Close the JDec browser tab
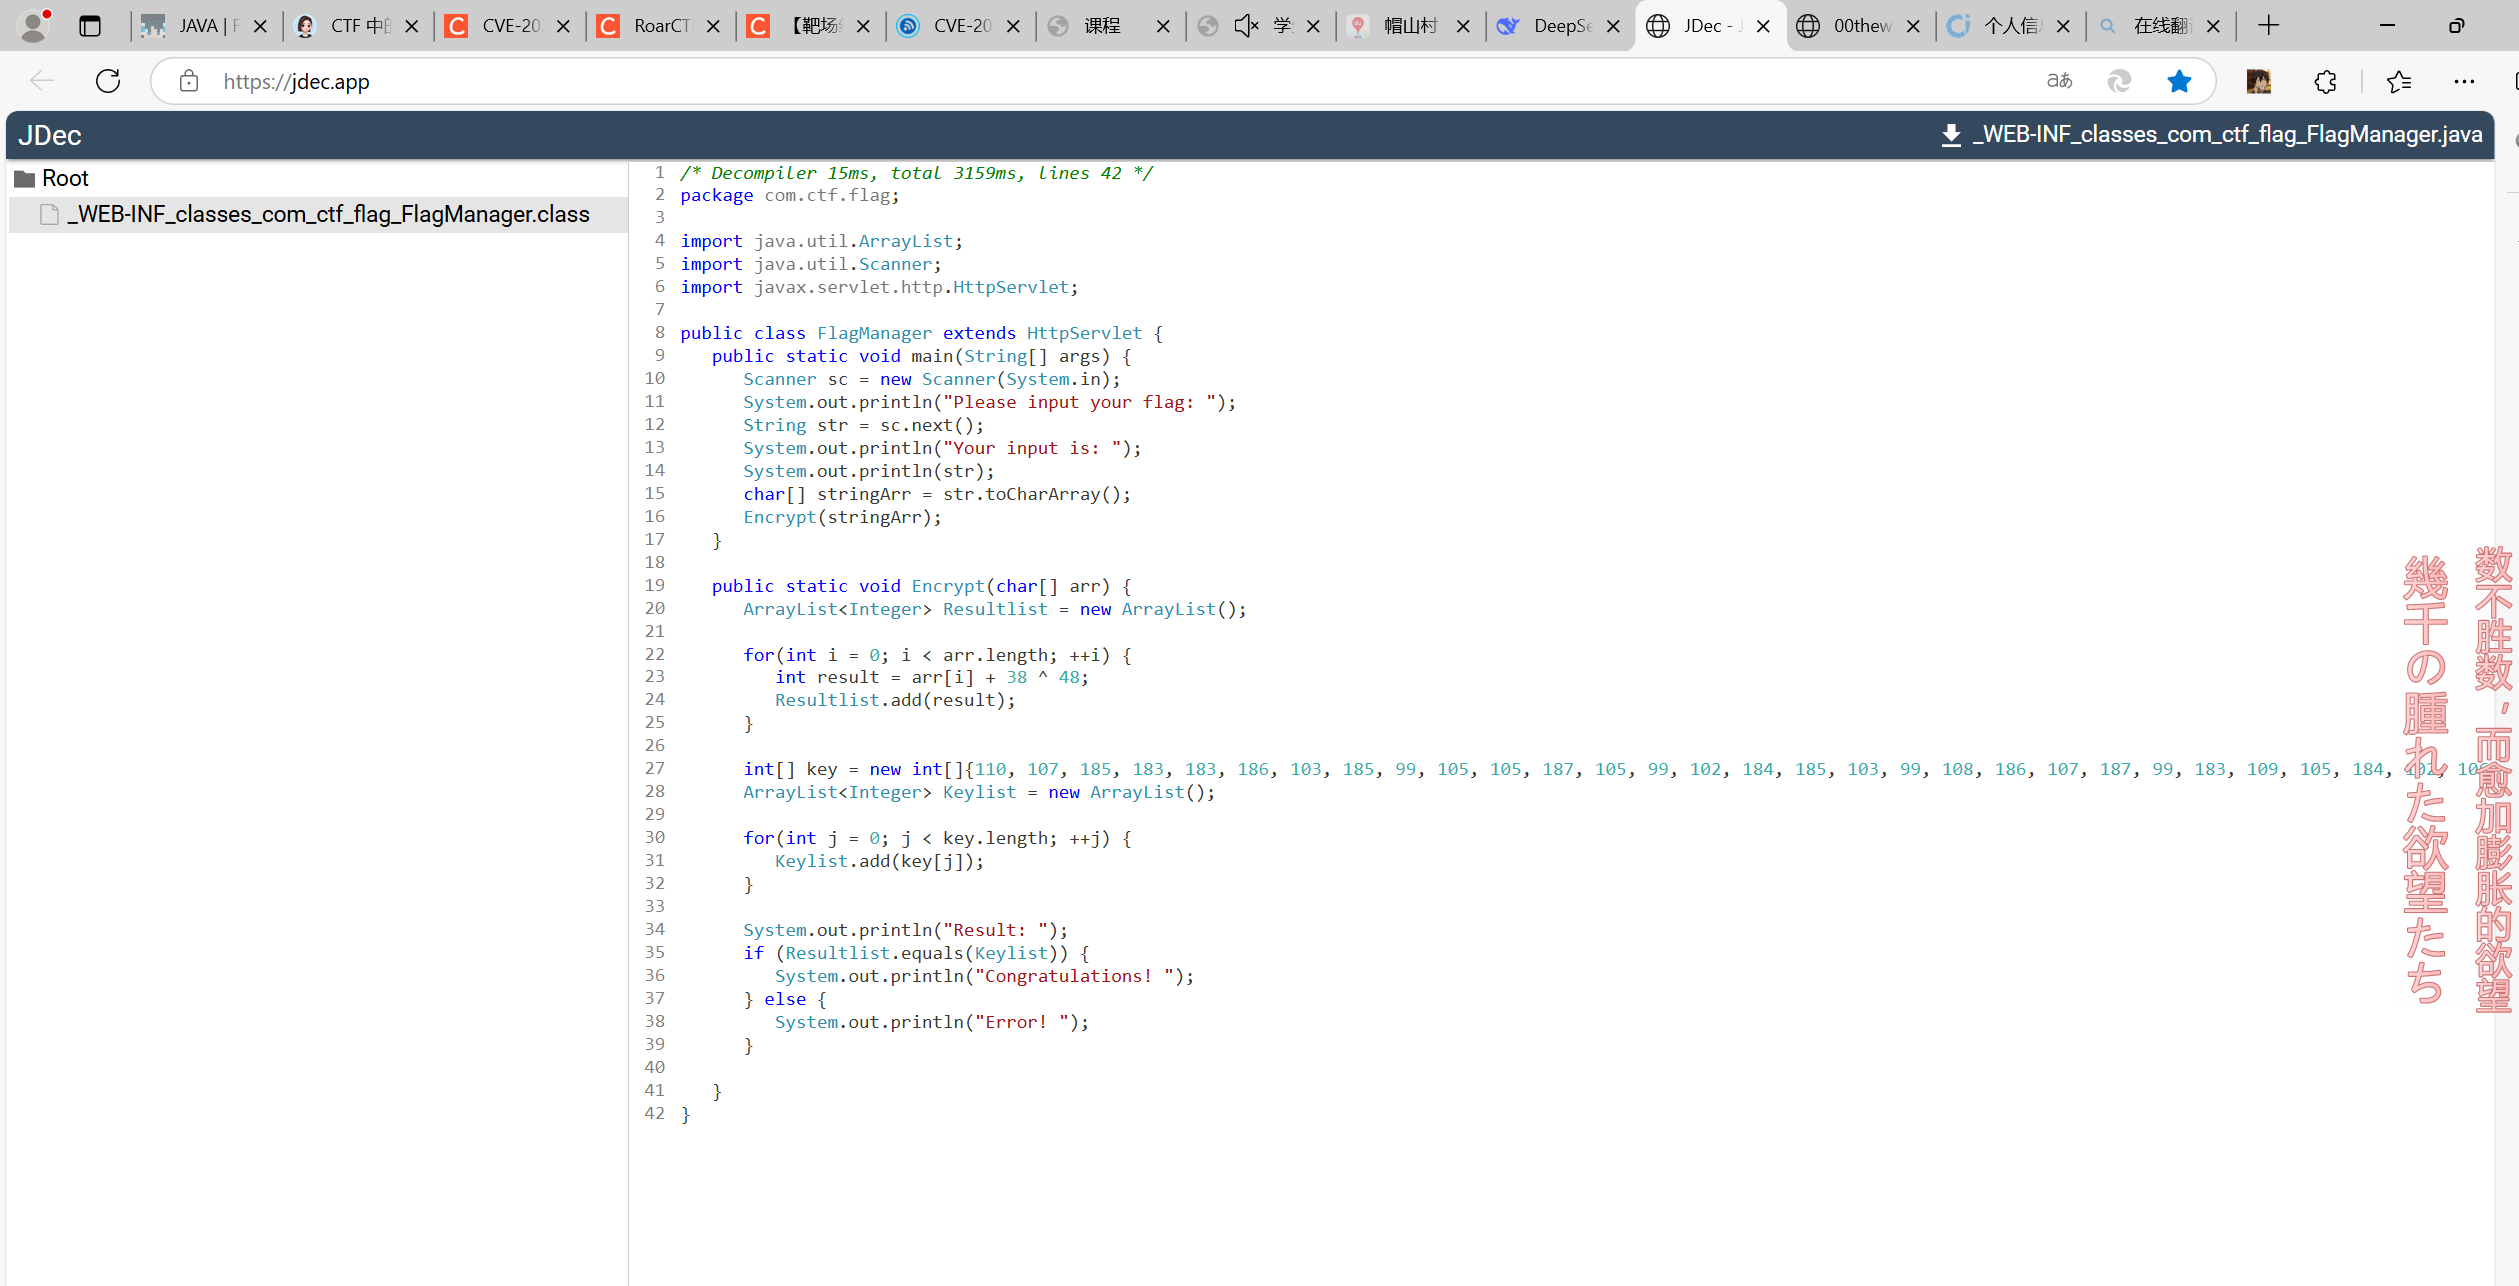2519x1286 pixels. pyautogui.click(x=1763, y=26)
